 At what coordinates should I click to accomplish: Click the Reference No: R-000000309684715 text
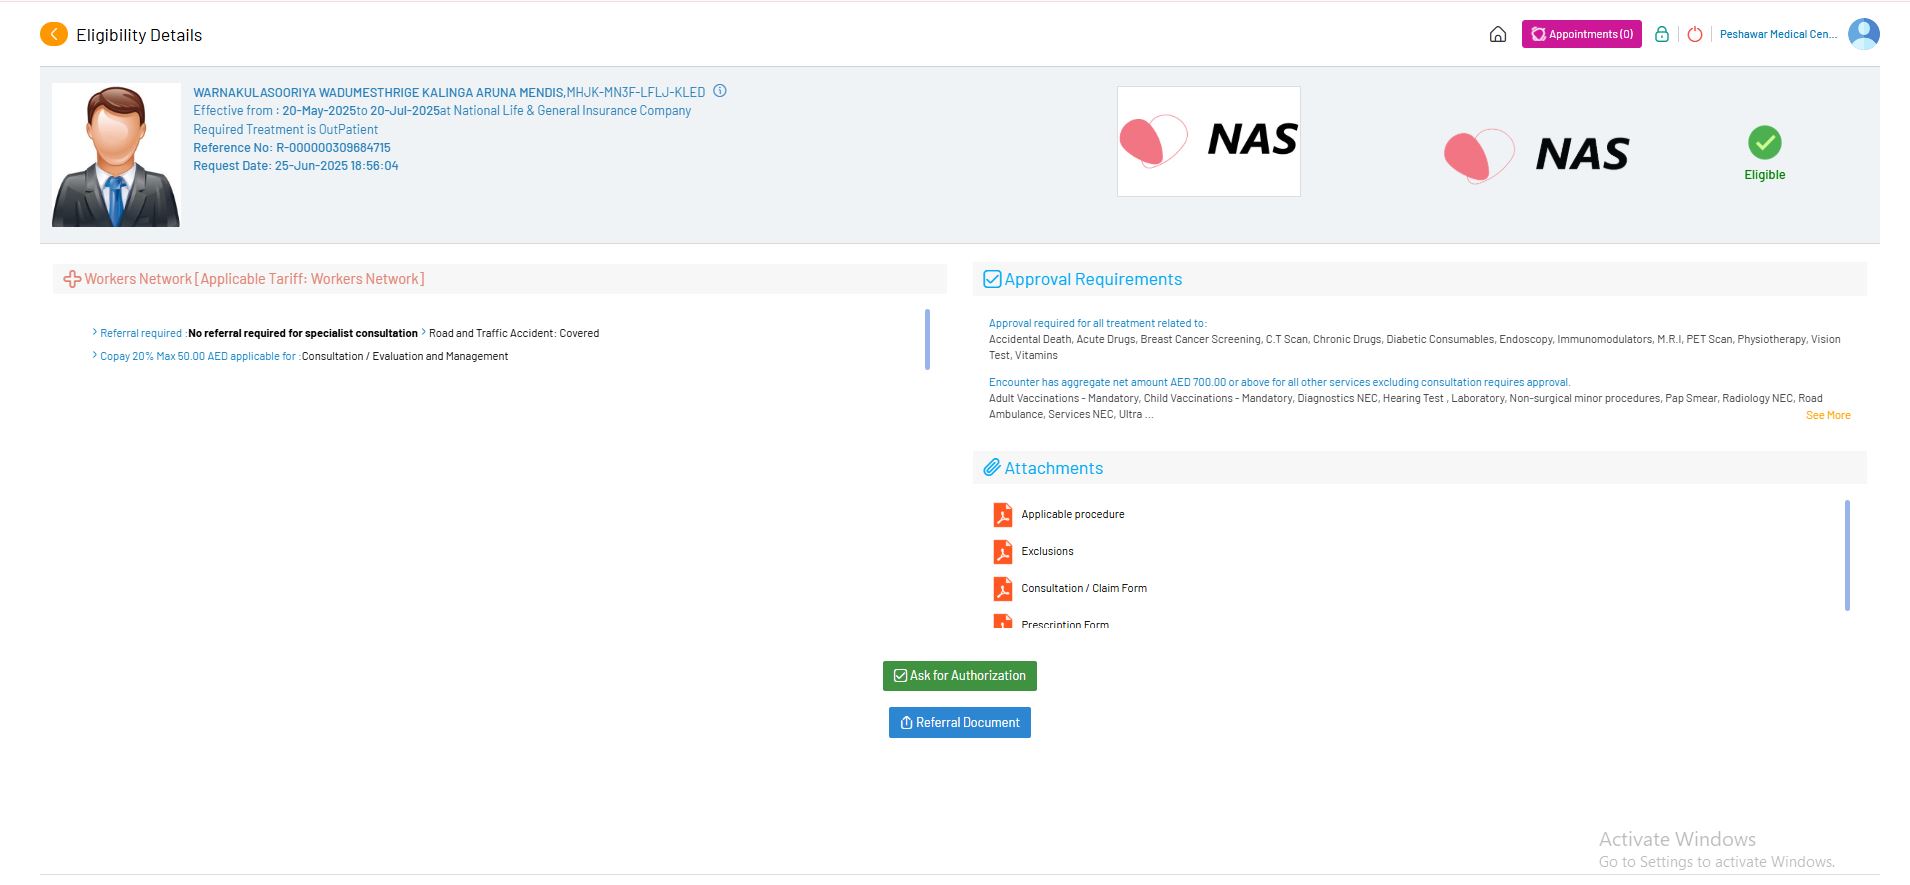(x=292, y=148)
